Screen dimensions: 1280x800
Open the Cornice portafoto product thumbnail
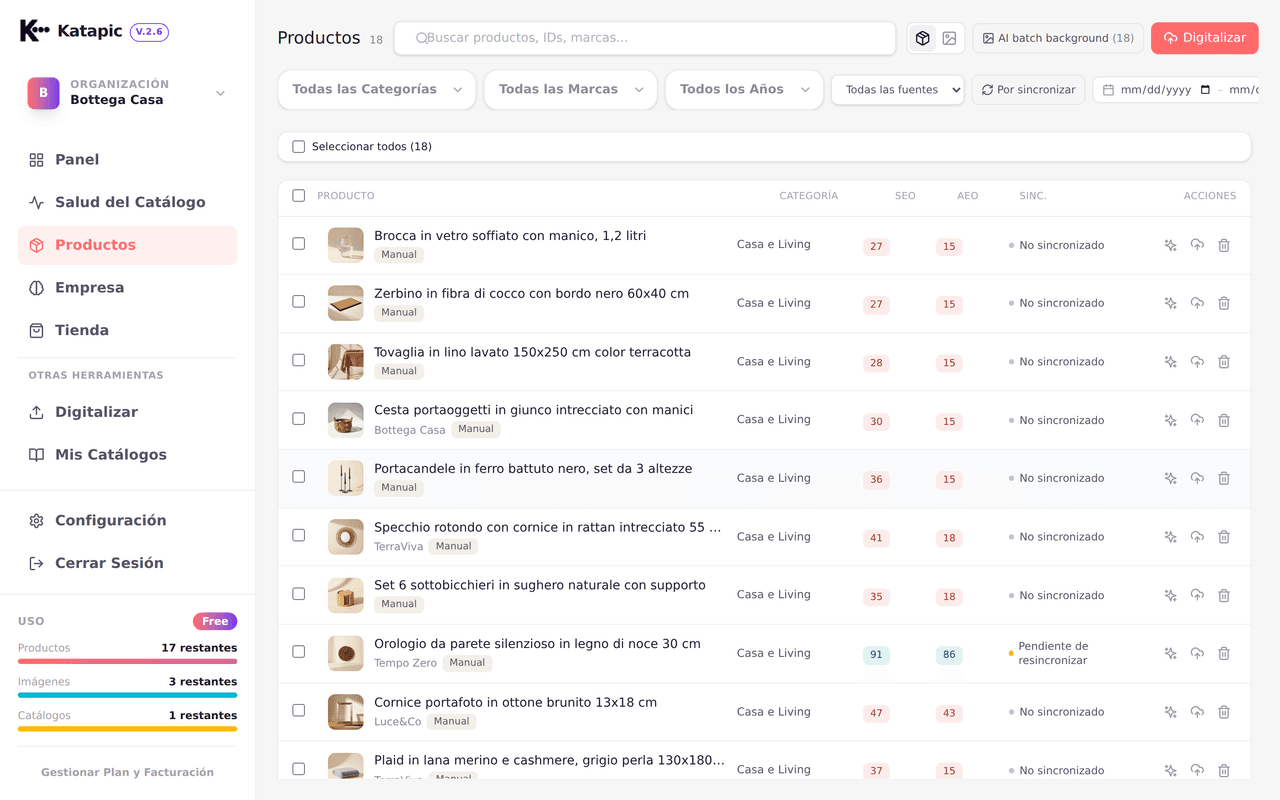(346, 712)
